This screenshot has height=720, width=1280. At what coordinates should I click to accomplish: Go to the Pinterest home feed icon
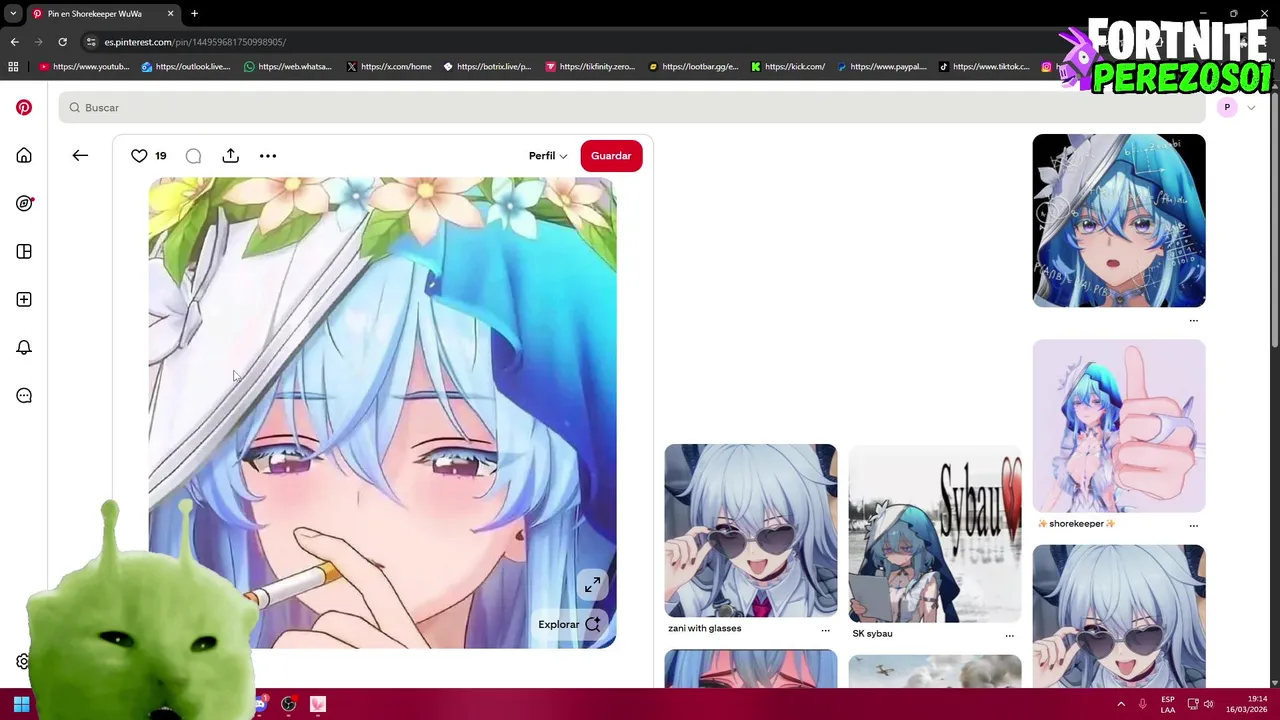24,155
